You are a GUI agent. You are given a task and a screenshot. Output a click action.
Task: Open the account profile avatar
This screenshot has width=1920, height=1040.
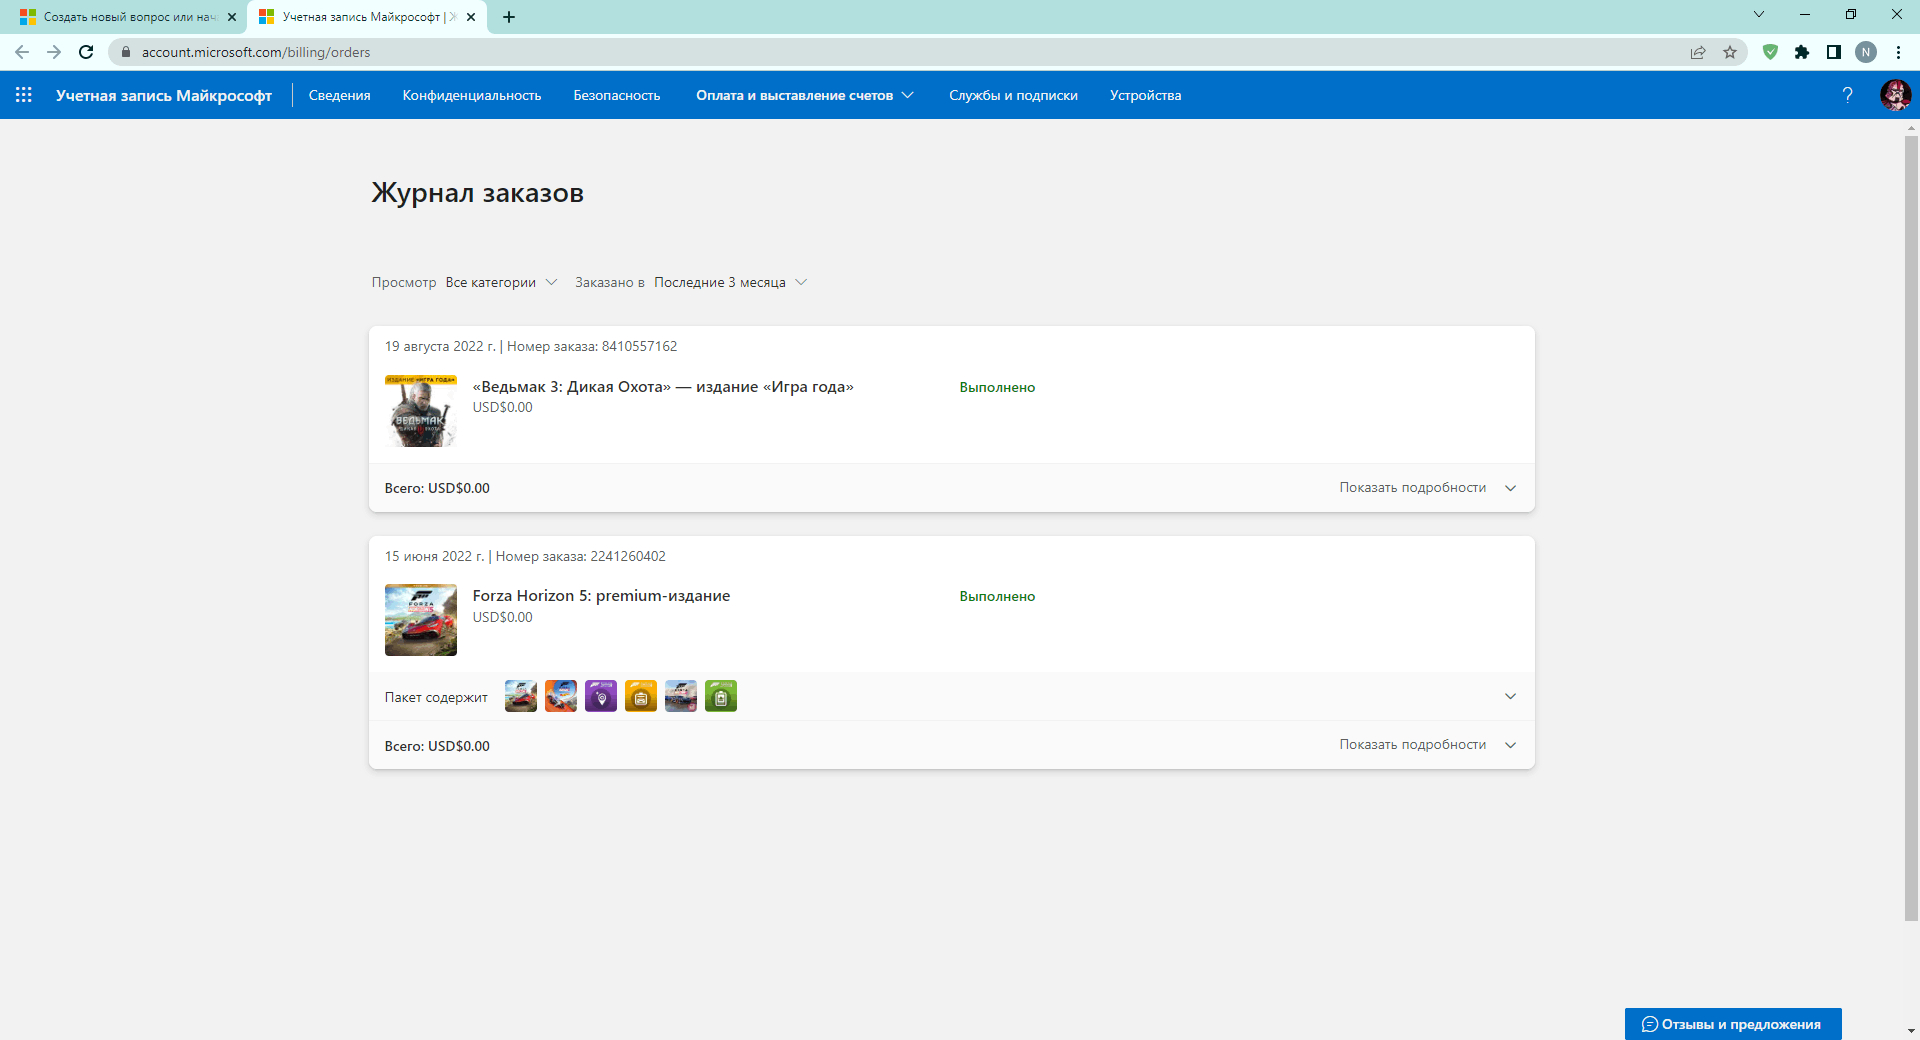[x=1895, y=95]
